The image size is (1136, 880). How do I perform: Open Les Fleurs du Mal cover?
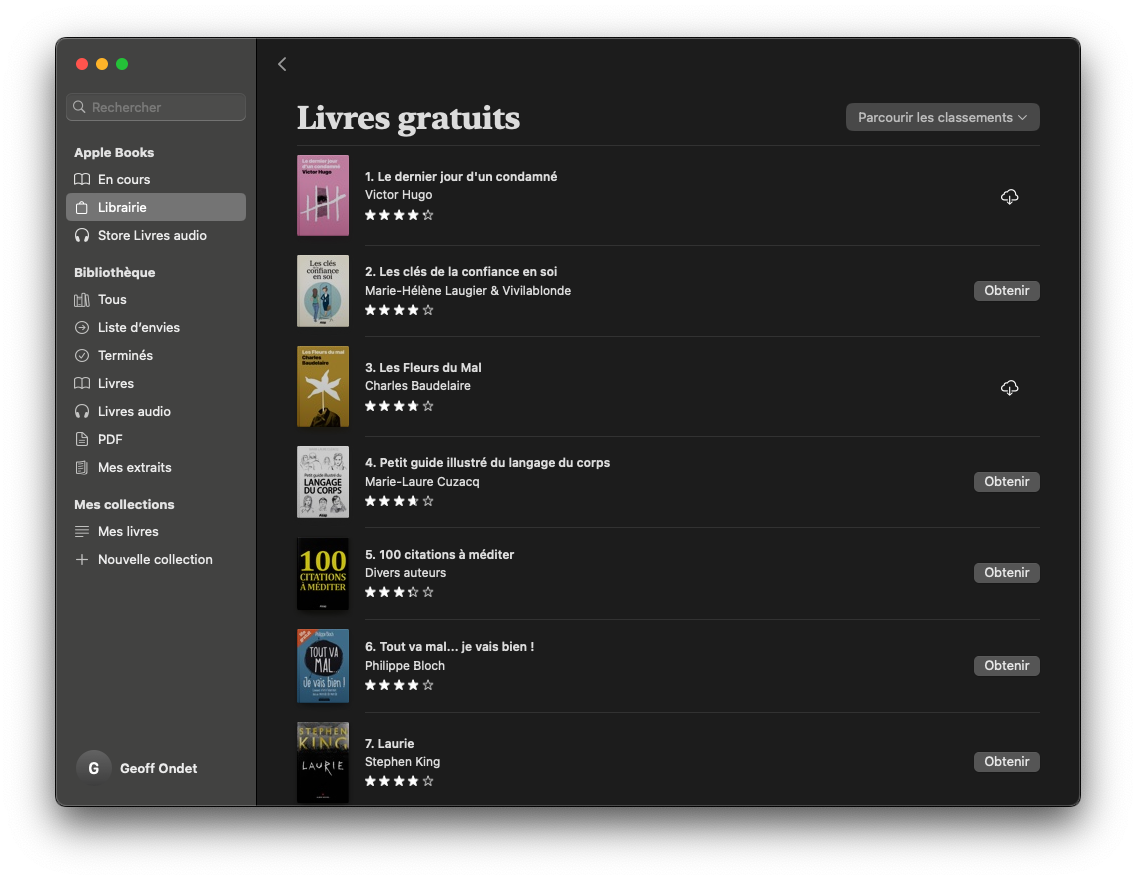pos(322,386)
